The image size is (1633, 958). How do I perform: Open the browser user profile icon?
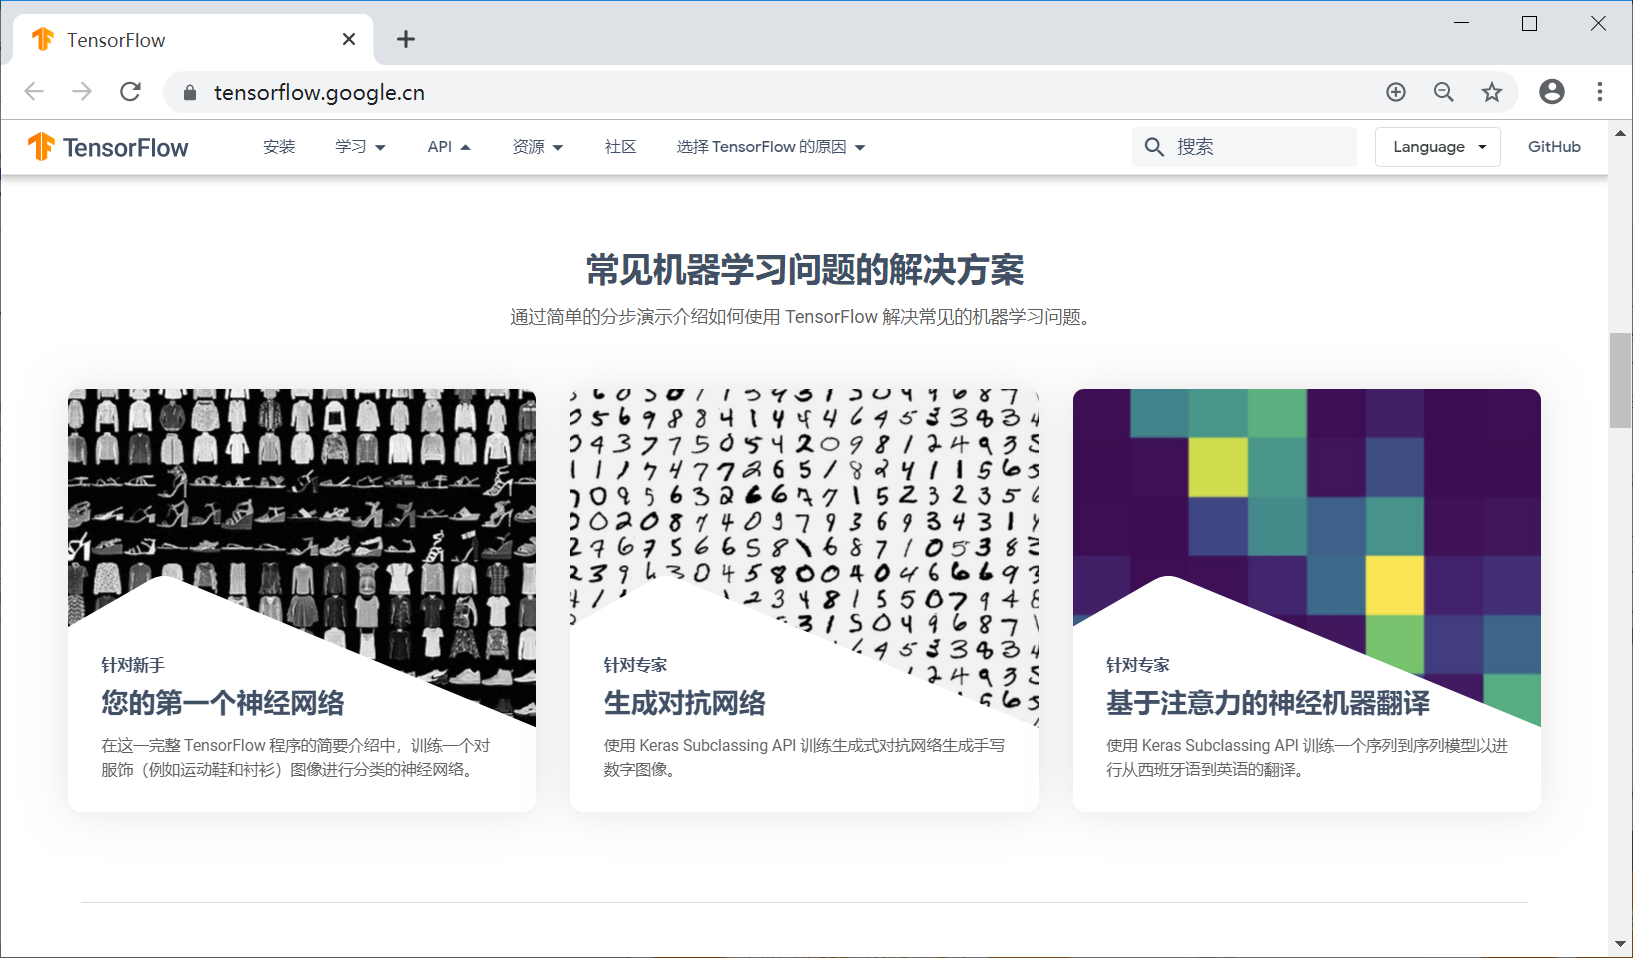1551,91
